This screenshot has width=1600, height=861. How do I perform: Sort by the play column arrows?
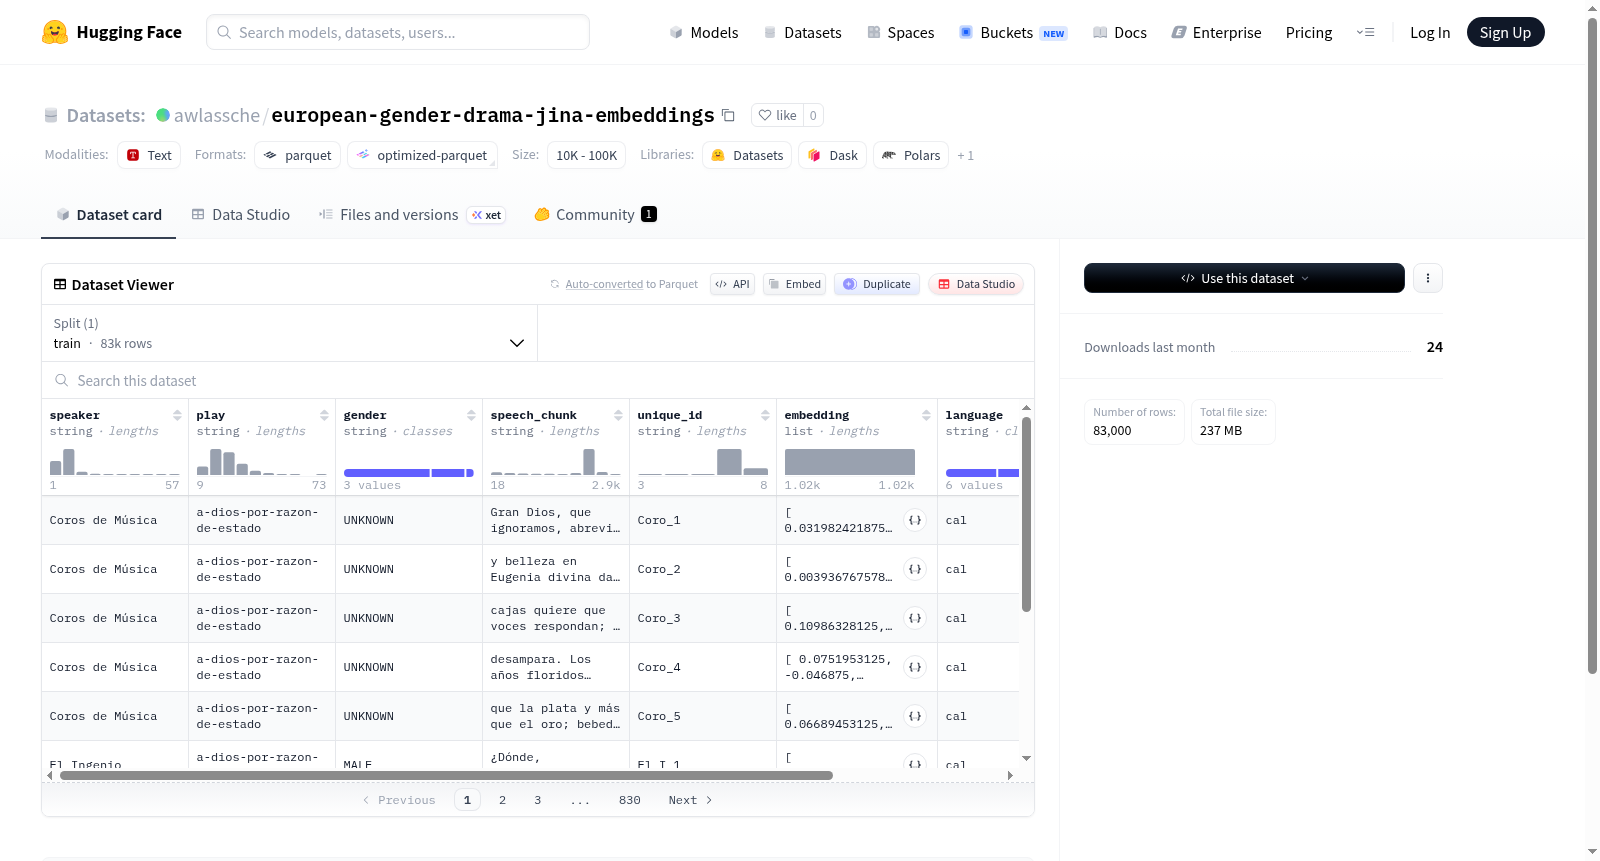(x=324, y=415)
